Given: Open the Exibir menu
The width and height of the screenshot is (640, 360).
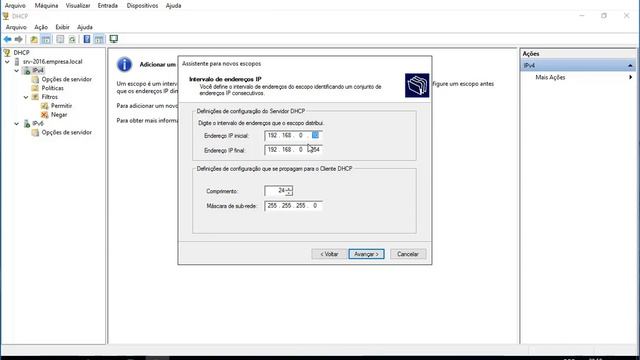Looking at the screenshot, I should pyautogui.click(x=62, y=27).
